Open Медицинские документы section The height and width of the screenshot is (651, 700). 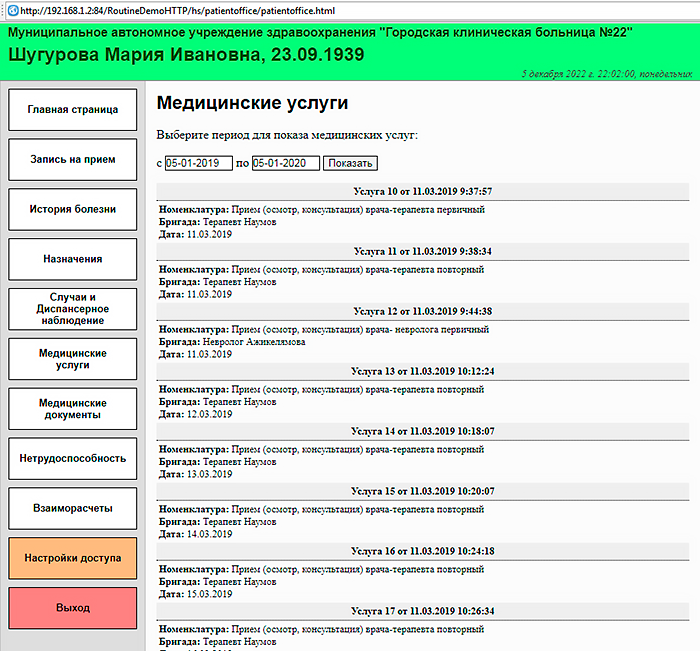[x=73, y=409]
